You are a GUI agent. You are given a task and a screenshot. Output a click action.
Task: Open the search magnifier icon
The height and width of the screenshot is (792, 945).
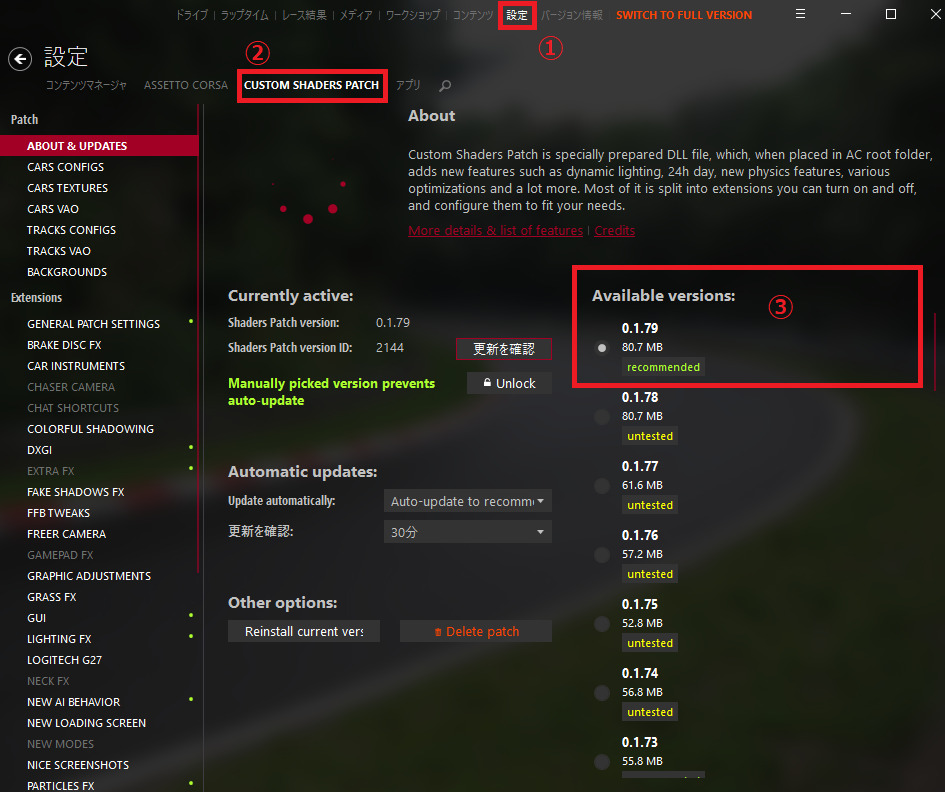(445, 86)
